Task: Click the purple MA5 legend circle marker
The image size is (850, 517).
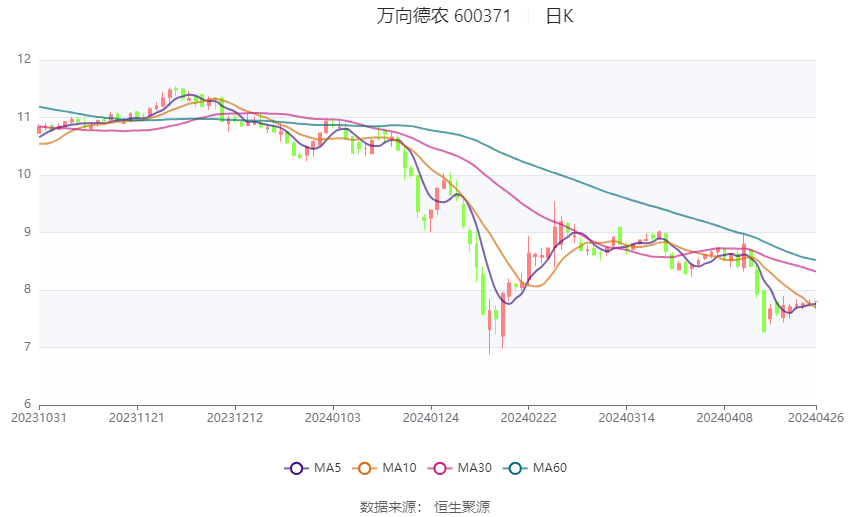Action: click(295, 467)
